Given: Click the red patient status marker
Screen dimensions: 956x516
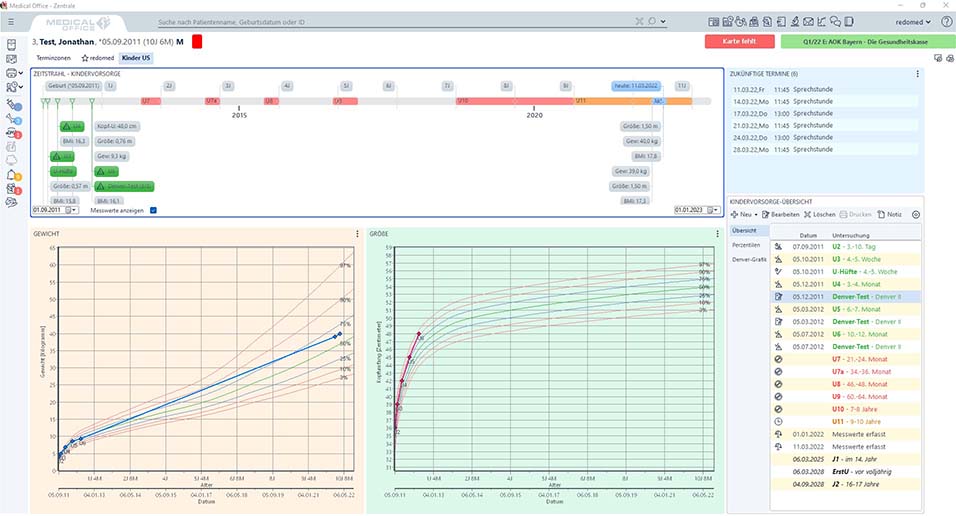Looking at the screenshot, I should click(x=197, y=41).
